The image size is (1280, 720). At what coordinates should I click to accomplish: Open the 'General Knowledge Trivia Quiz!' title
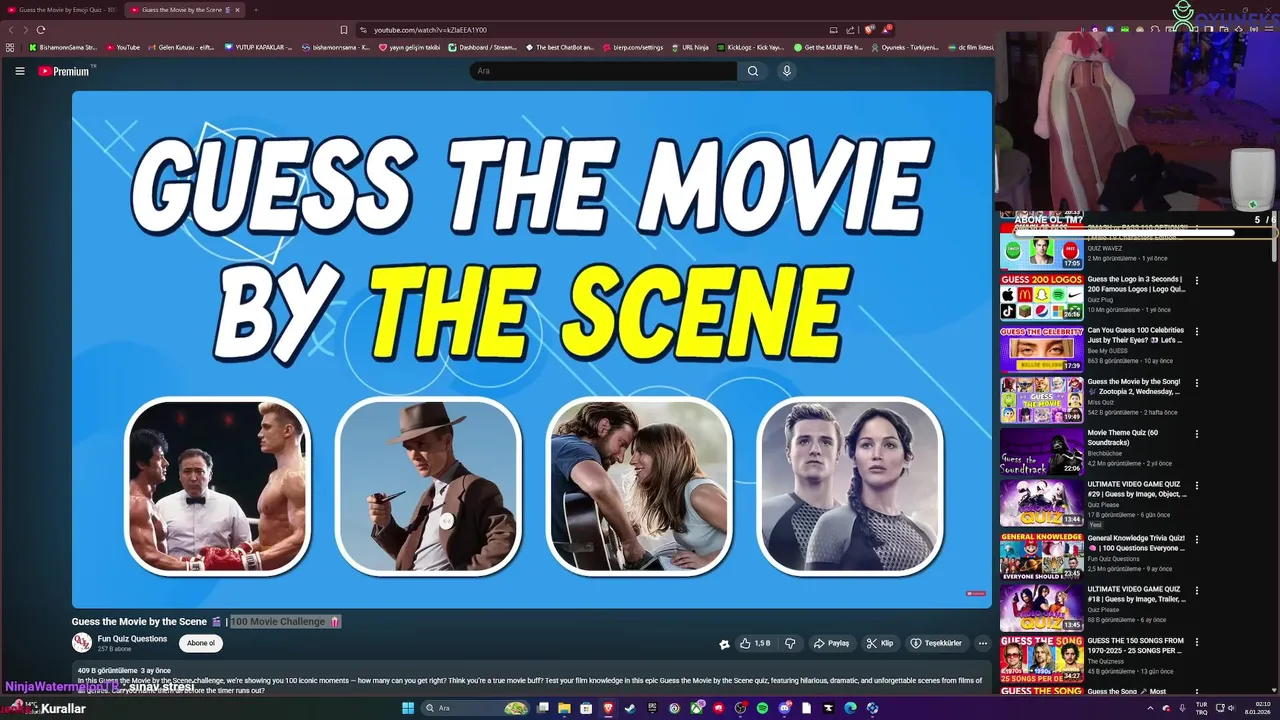pyautogui.click(x=1136, y=543)
